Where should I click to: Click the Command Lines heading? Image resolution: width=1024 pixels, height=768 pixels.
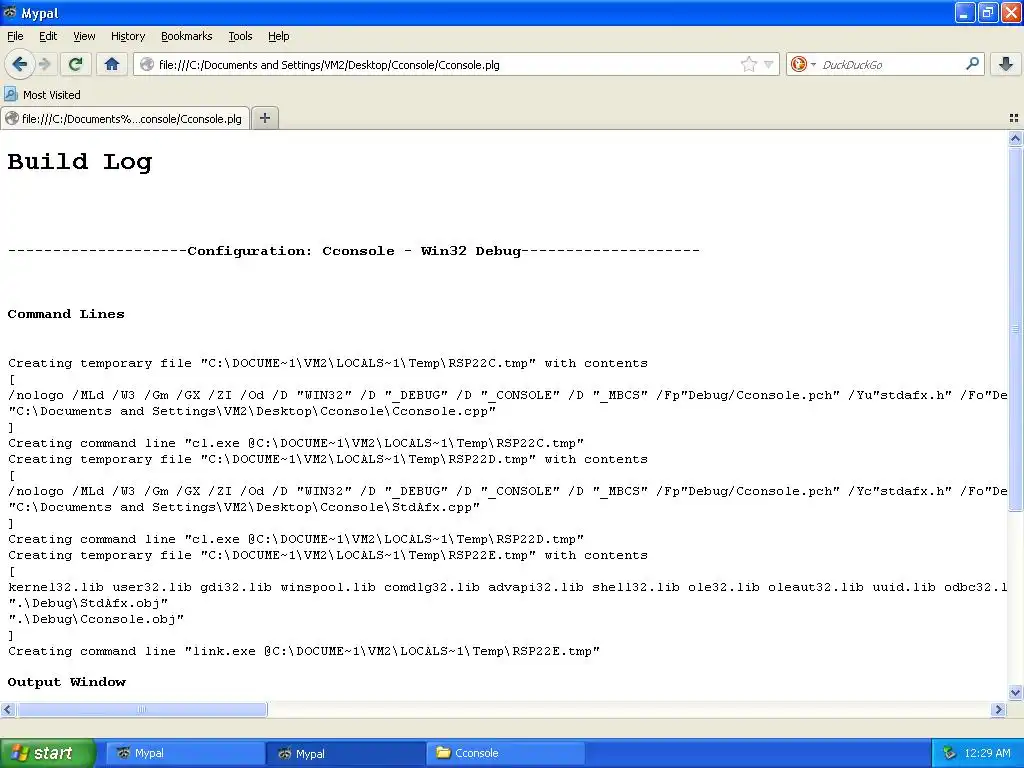(x=66, y=314)
